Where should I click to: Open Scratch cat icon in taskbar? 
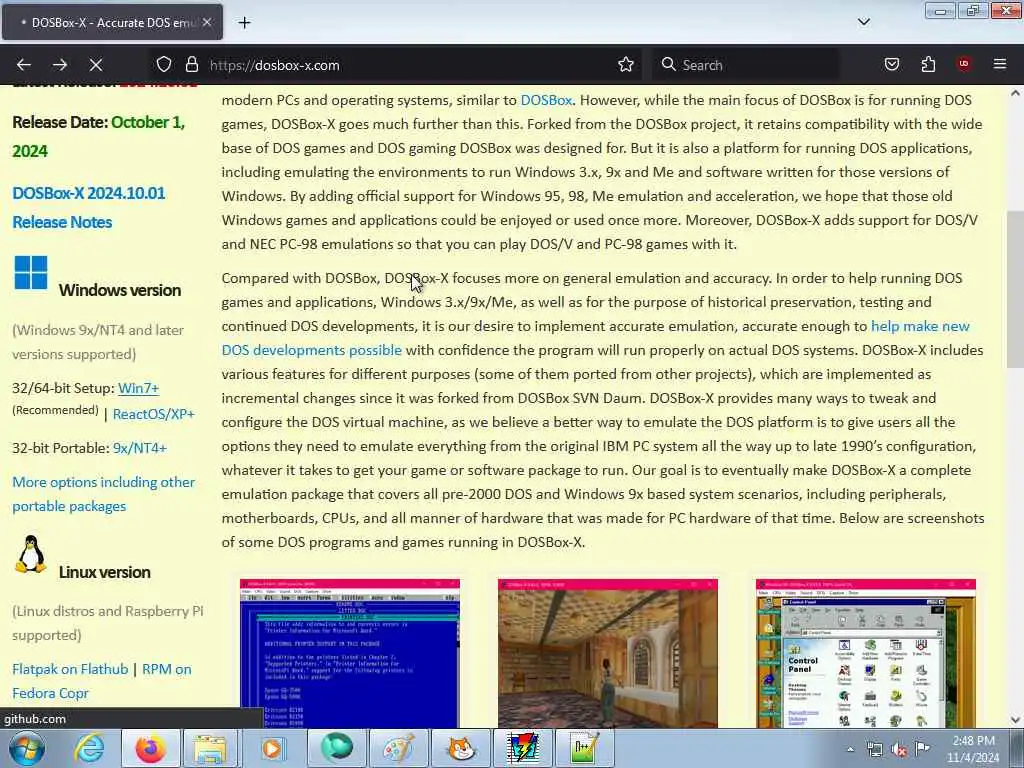click(x=460, y=748)
